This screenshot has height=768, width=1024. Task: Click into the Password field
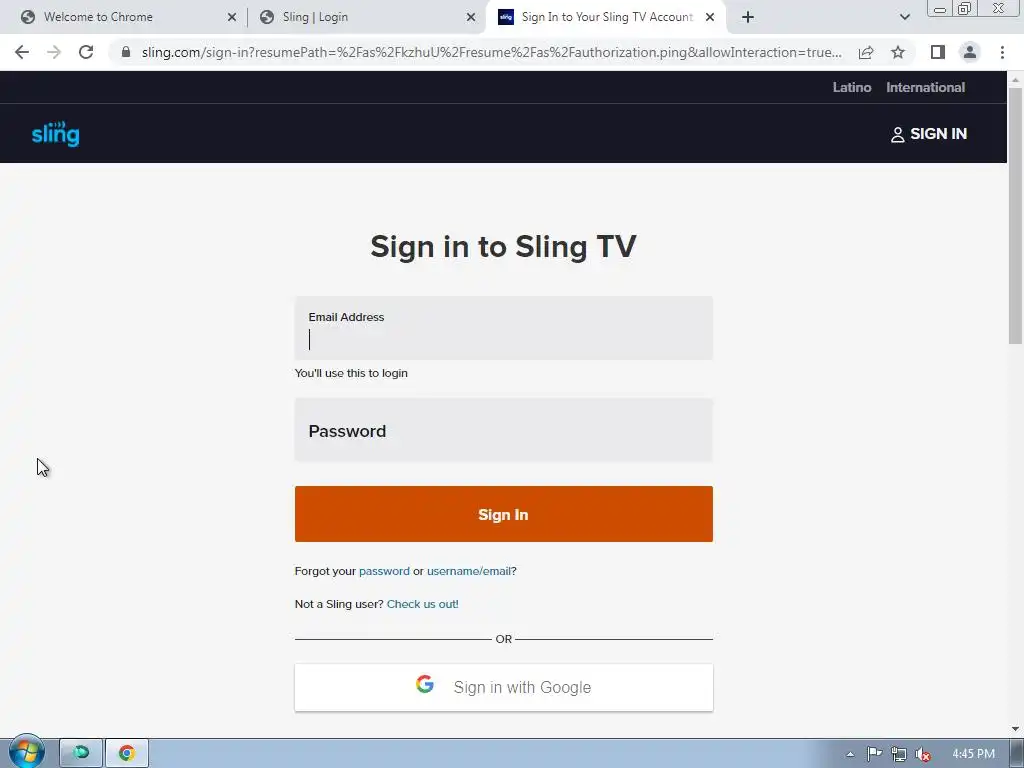[x=504, y=430]
